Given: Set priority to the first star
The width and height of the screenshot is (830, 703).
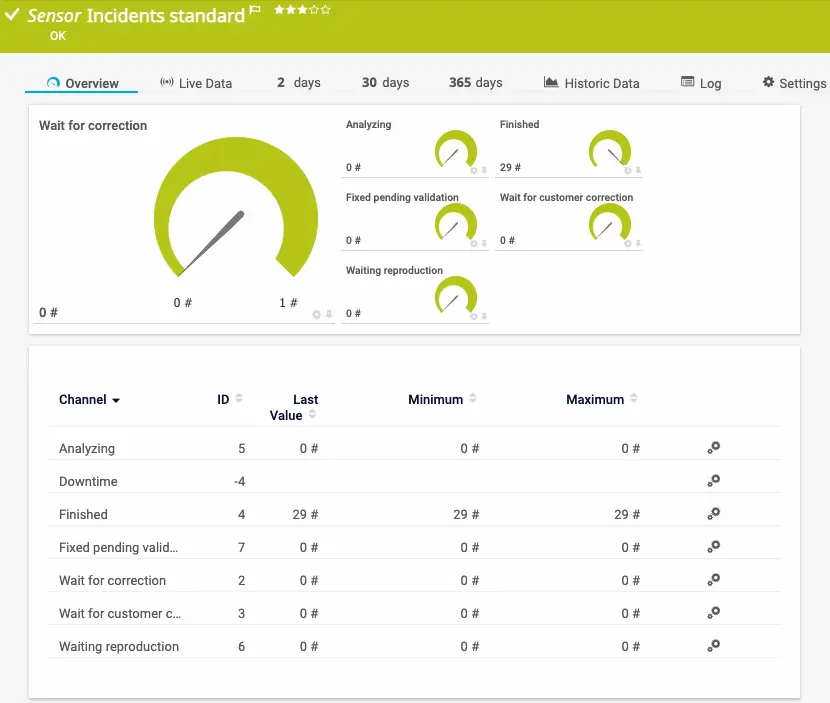Looking at the screenshot, I should (278, 9).
